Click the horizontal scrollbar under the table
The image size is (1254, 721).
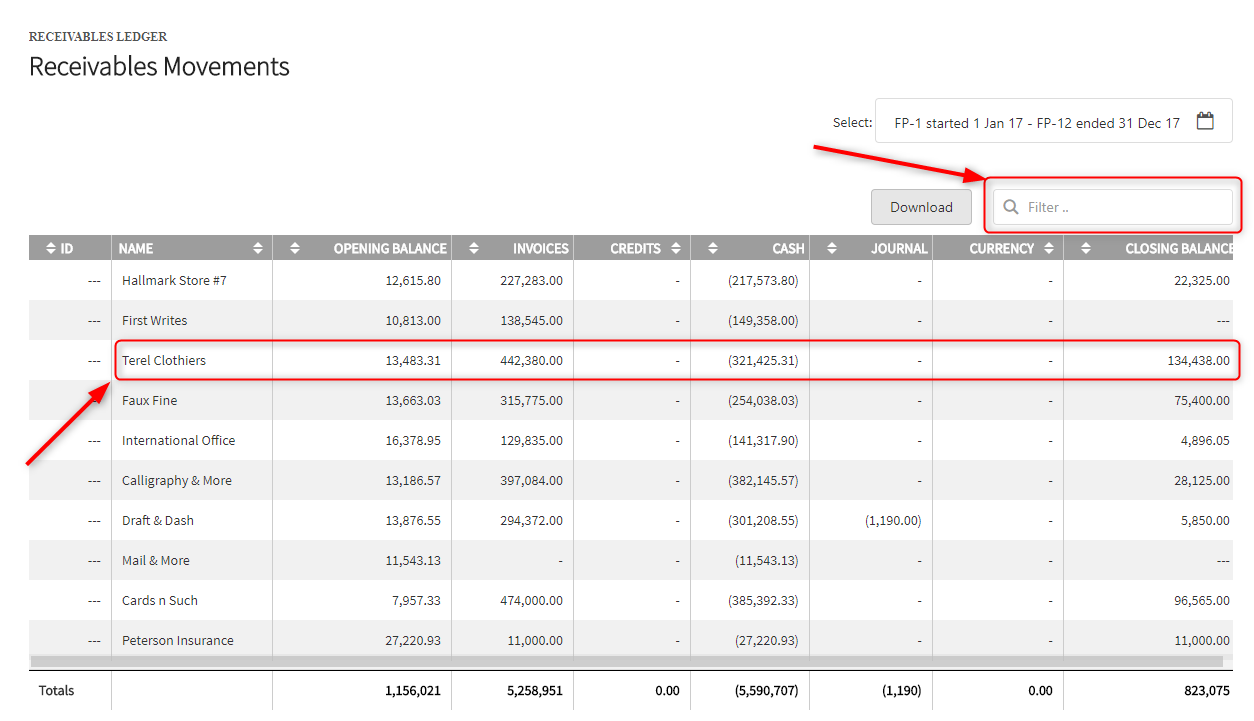click(626, 661)
